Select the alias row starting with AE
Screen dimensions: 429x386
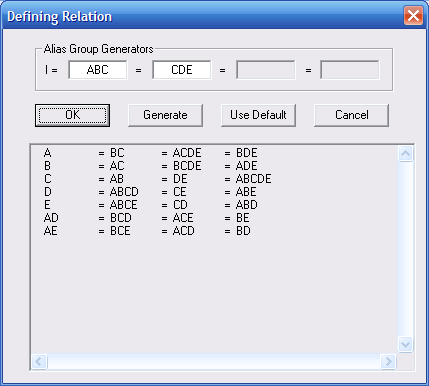pos(147,231)
